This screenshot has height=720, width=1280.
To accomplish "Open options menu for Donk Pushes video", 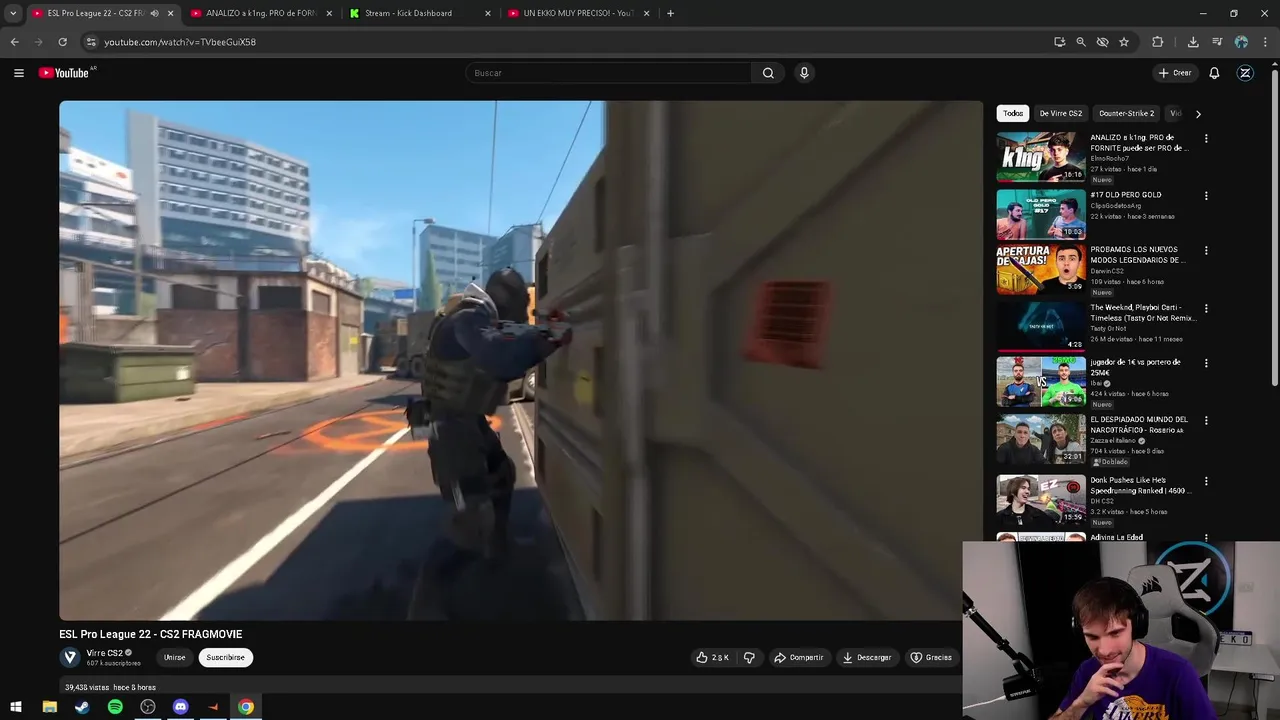I will tap(1206, 481).
